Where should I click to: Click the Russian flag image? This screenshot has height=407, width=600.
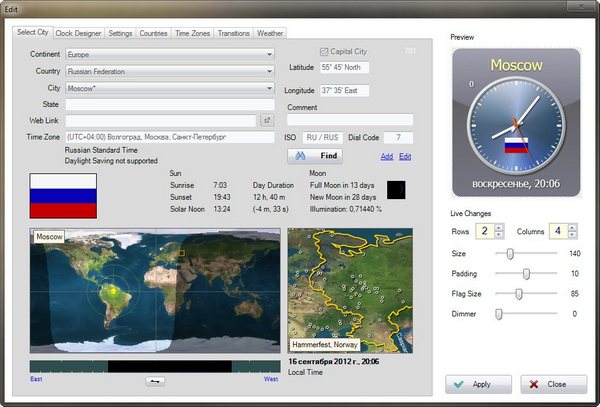tap(63, 196)
